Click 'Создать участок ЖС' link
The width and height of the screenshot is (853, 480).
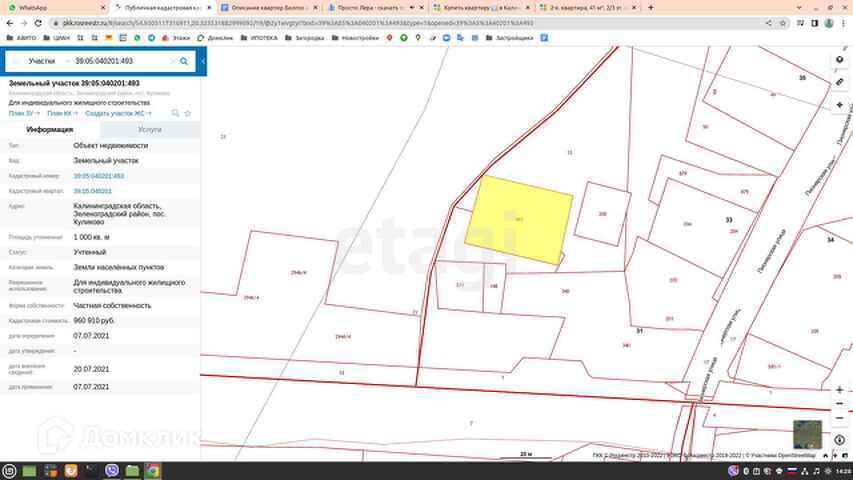click(118, 113)
